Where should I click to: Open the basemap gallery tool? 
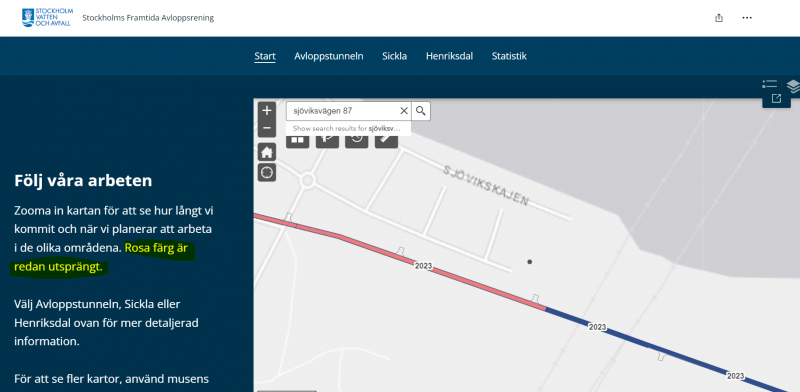pyautogui.click(x=297, y=140)
